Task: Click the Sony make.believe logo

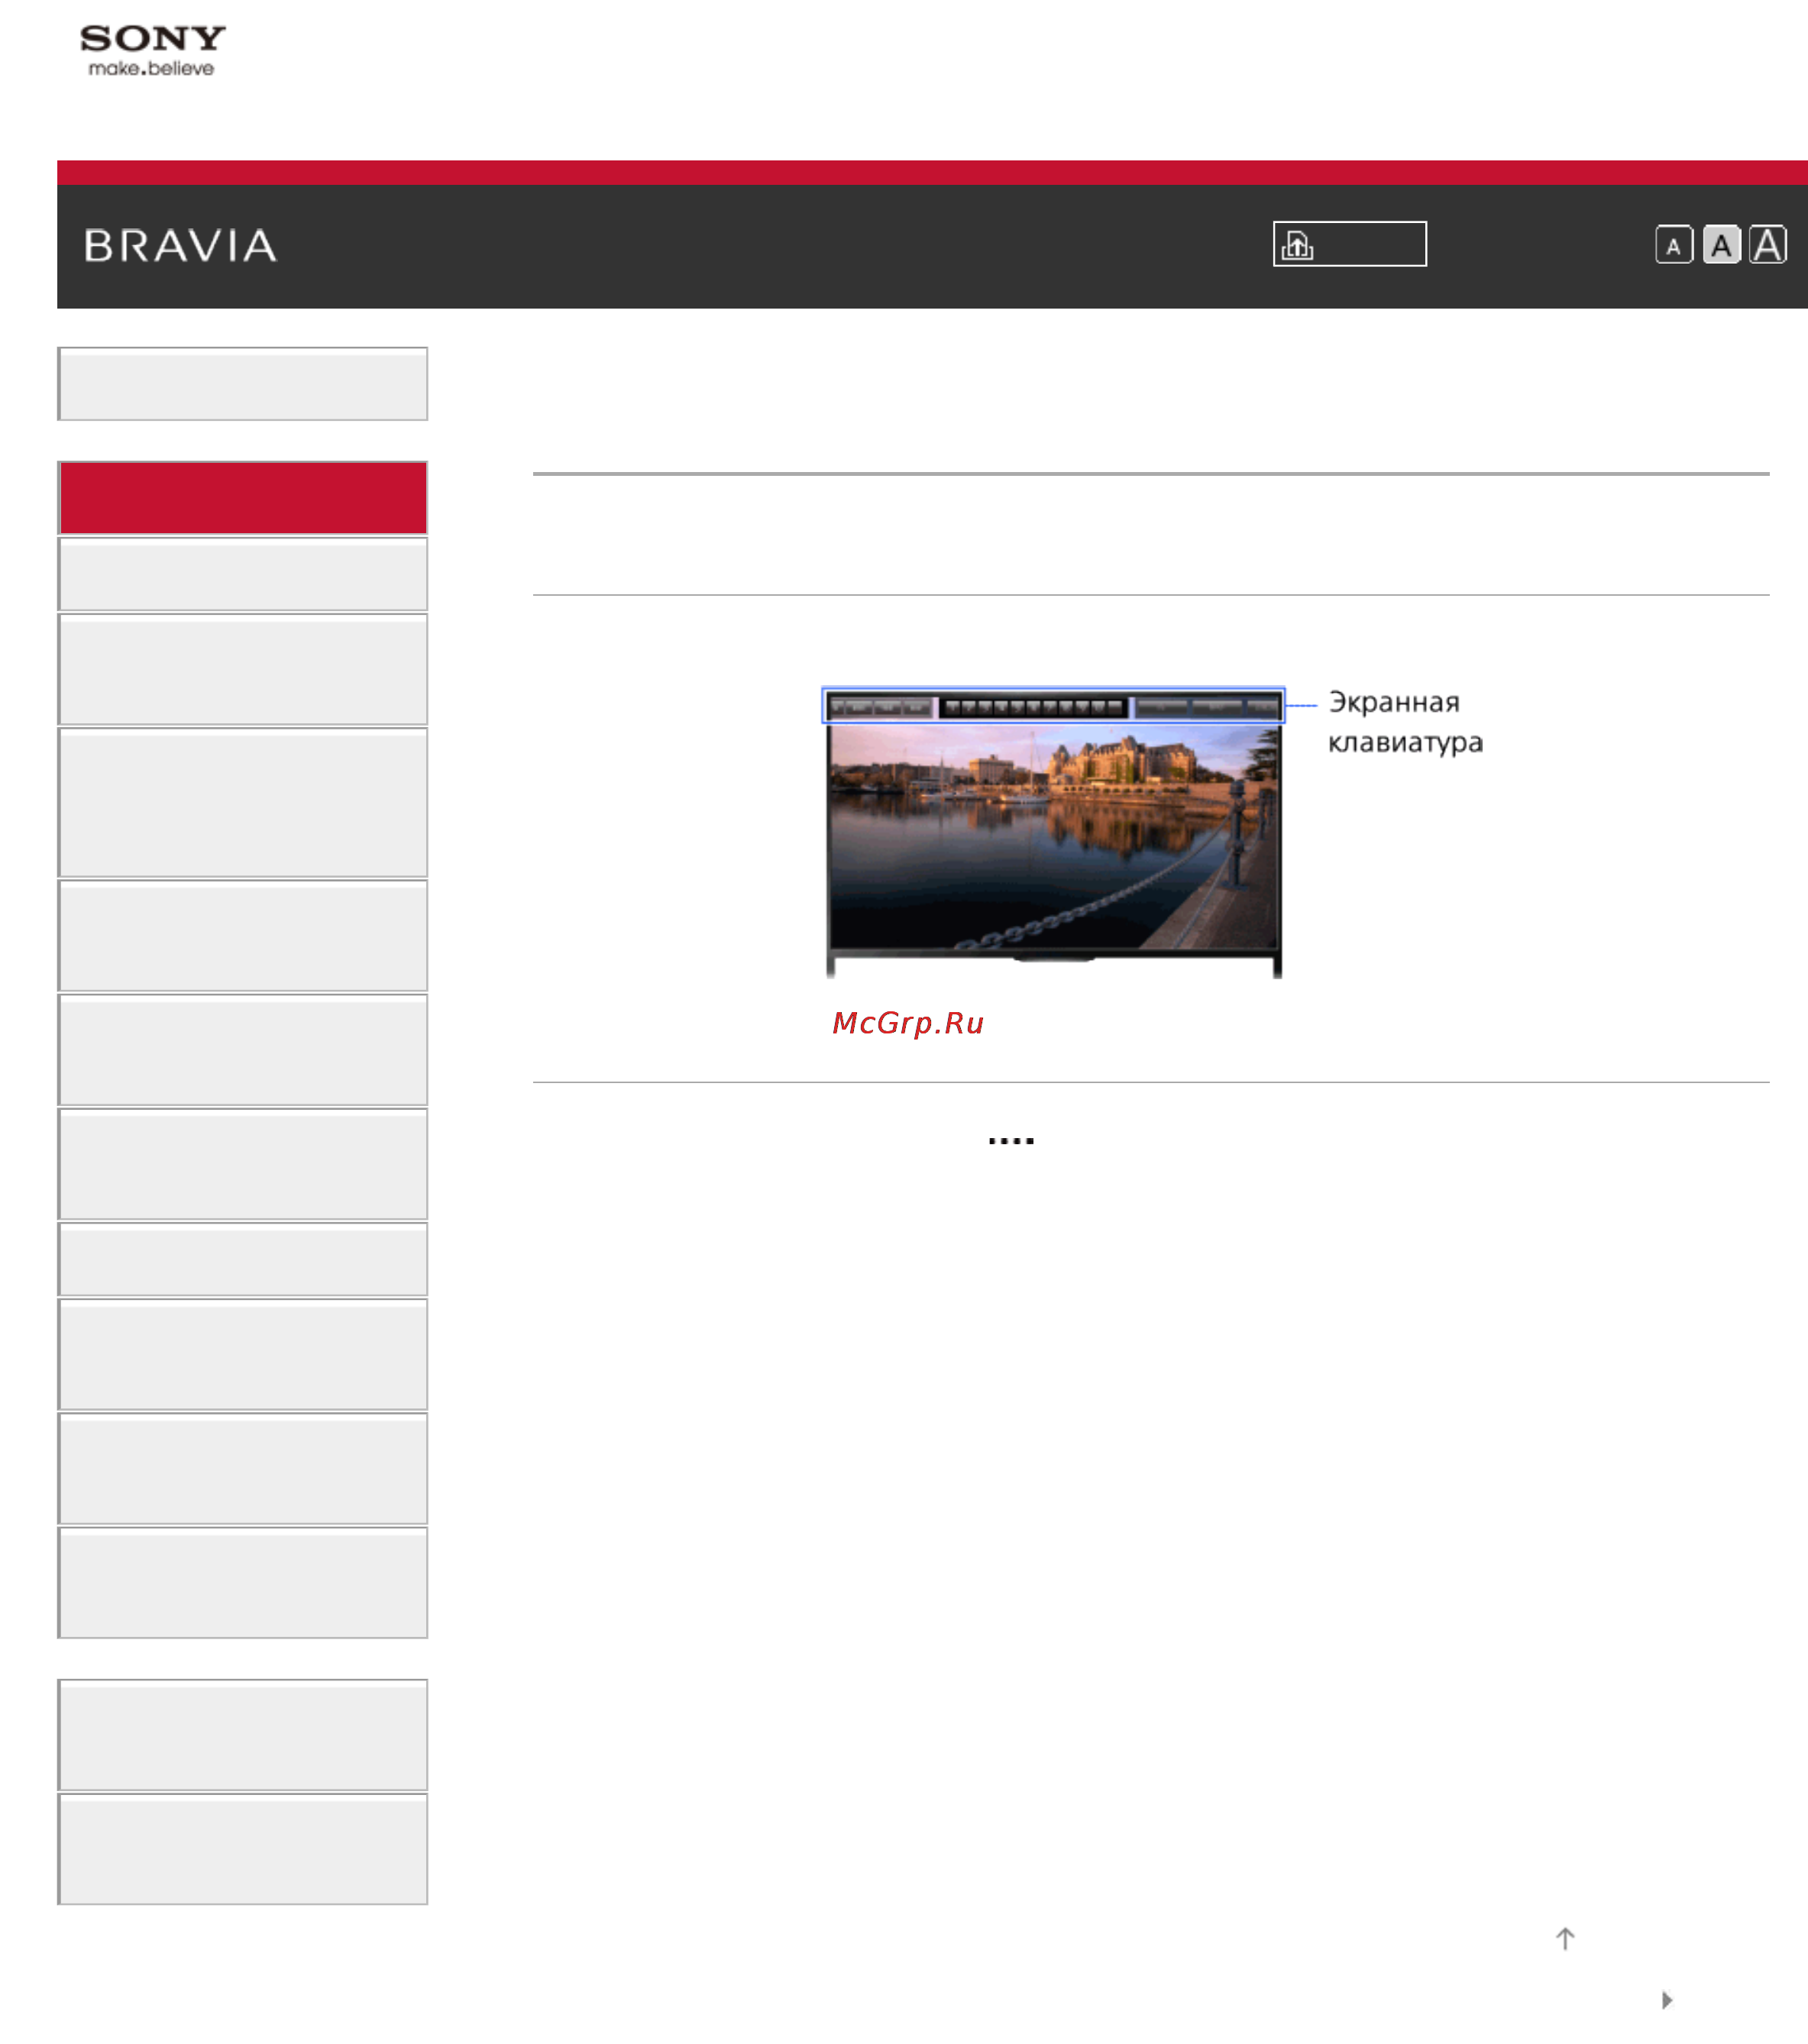Action: [x=152, y=51]
